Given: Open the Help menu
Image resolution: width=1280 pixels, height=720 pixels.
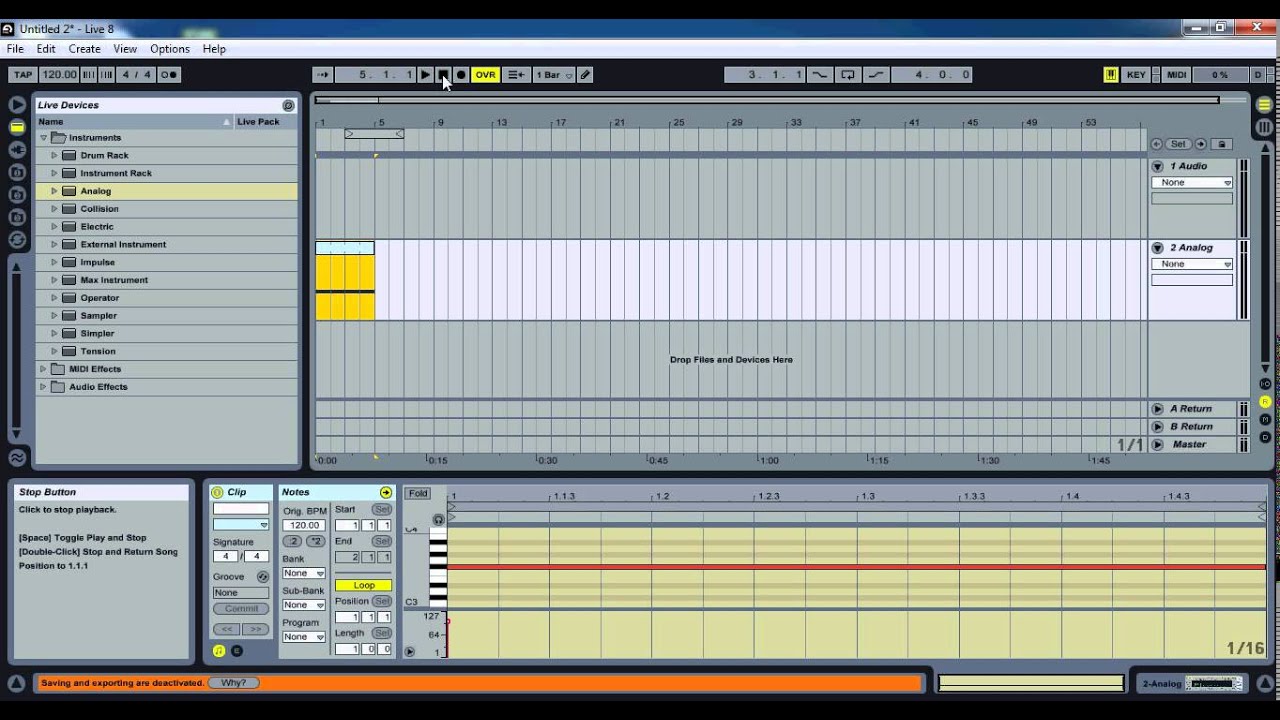Looking at the screenshot, I should tap(214, 48).
